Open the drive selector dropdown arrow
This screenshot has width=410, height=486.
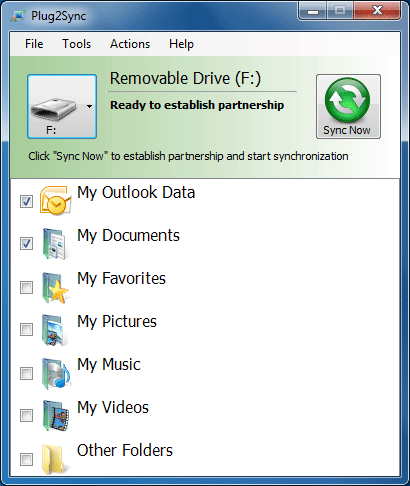click(x=89, y=107)
